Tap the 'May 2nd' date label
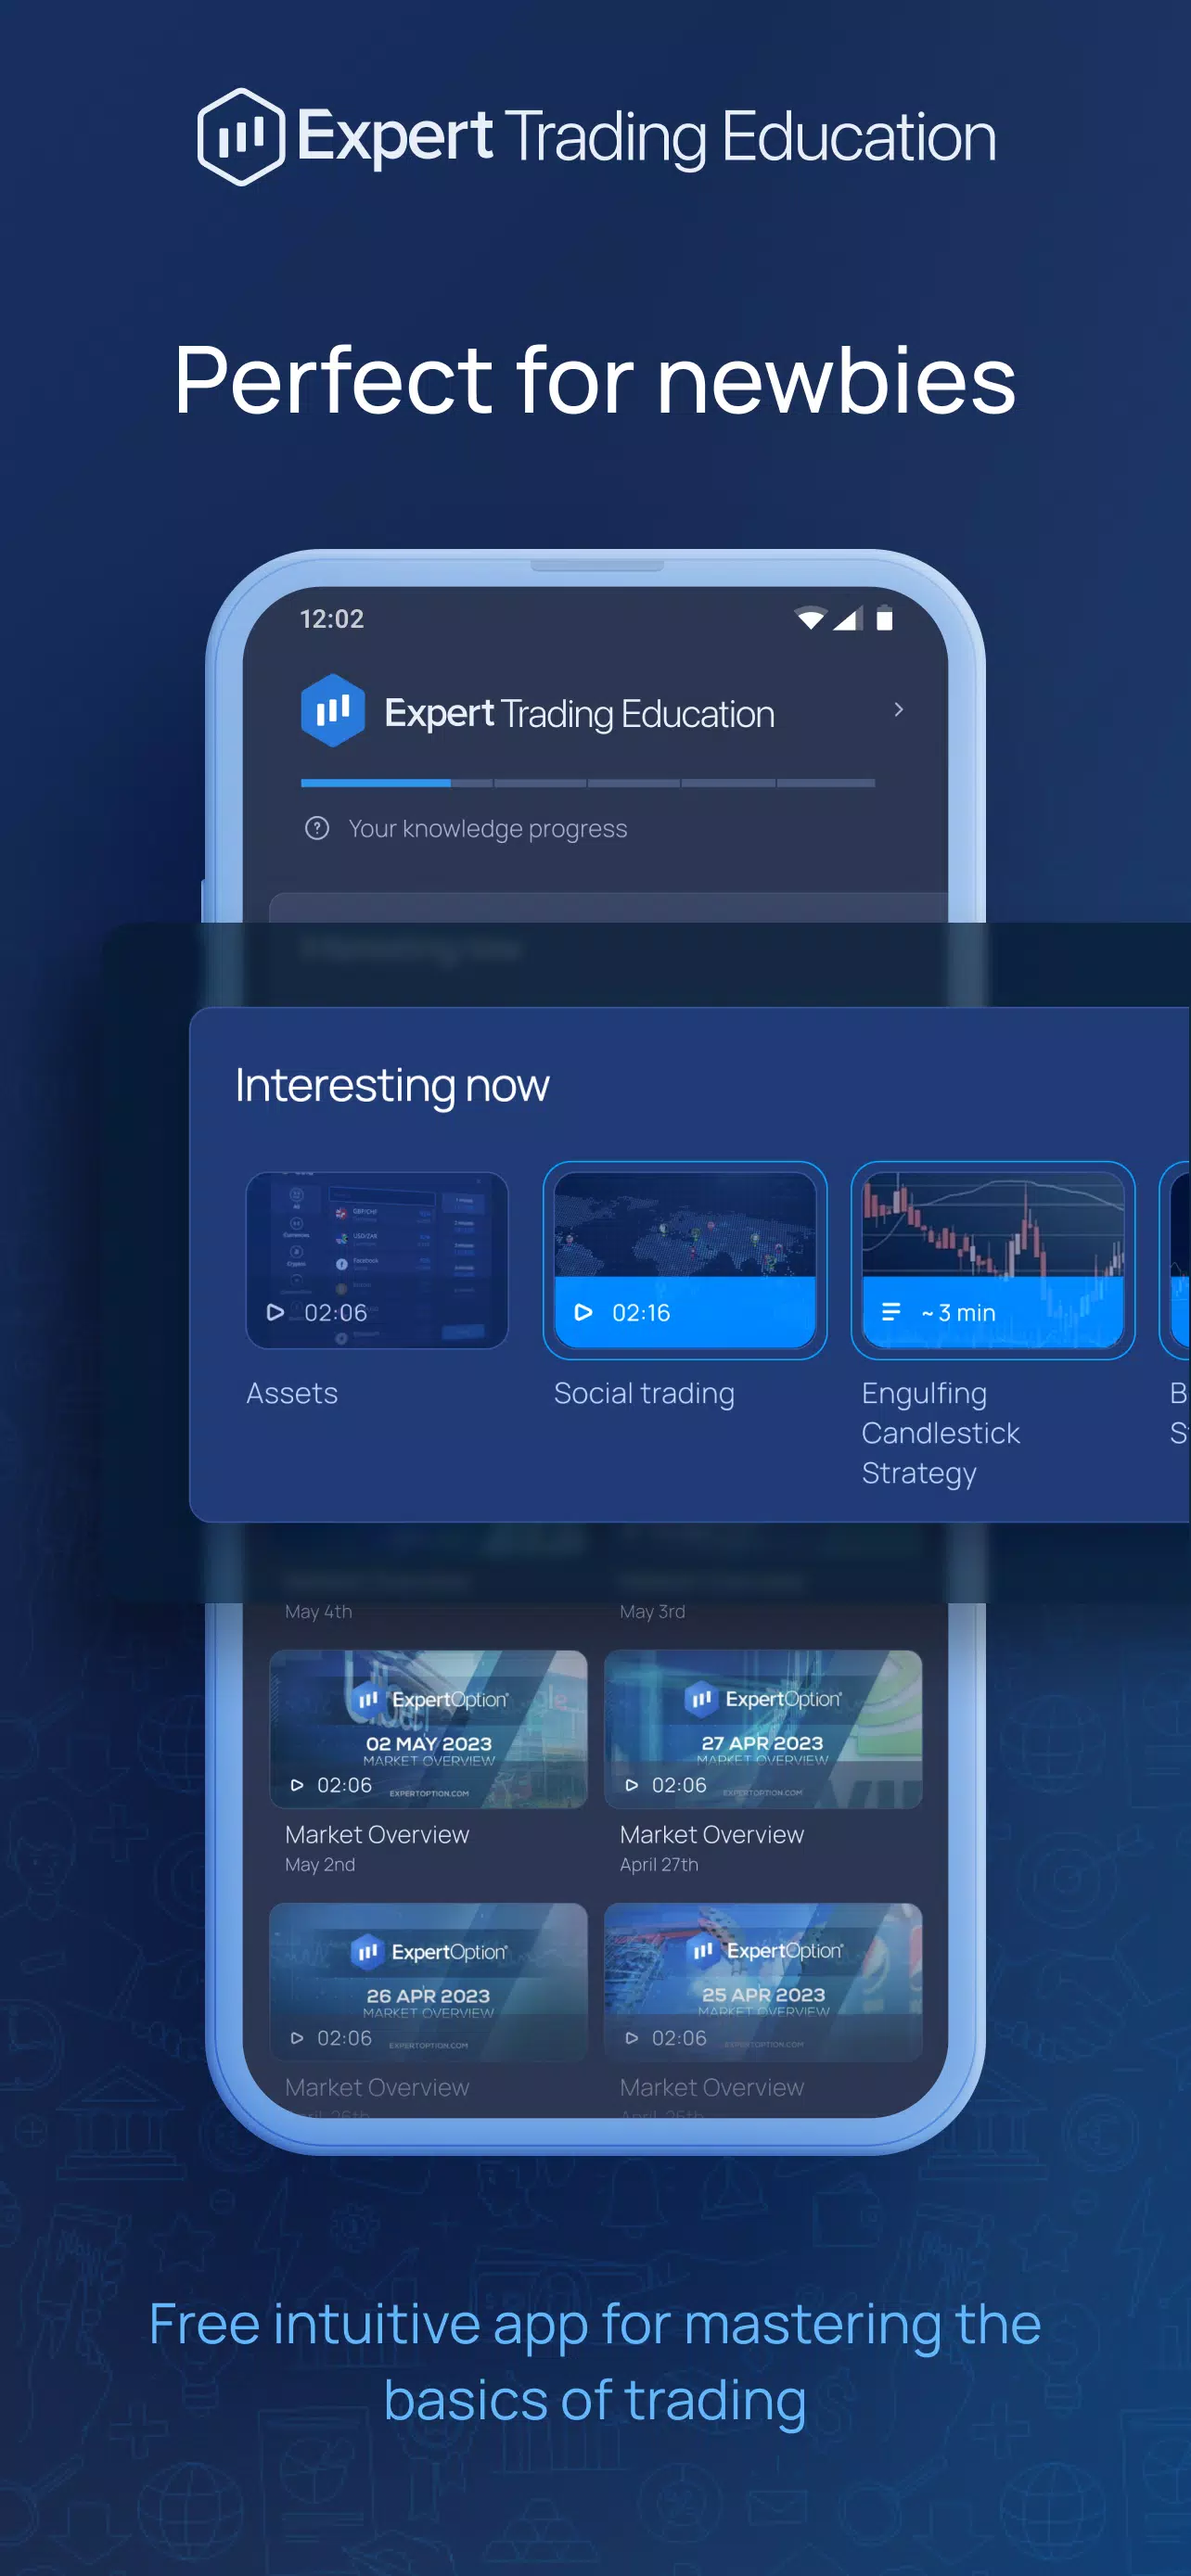The height and width of the screenshot is (2576, 1191). click(320, 1864)
